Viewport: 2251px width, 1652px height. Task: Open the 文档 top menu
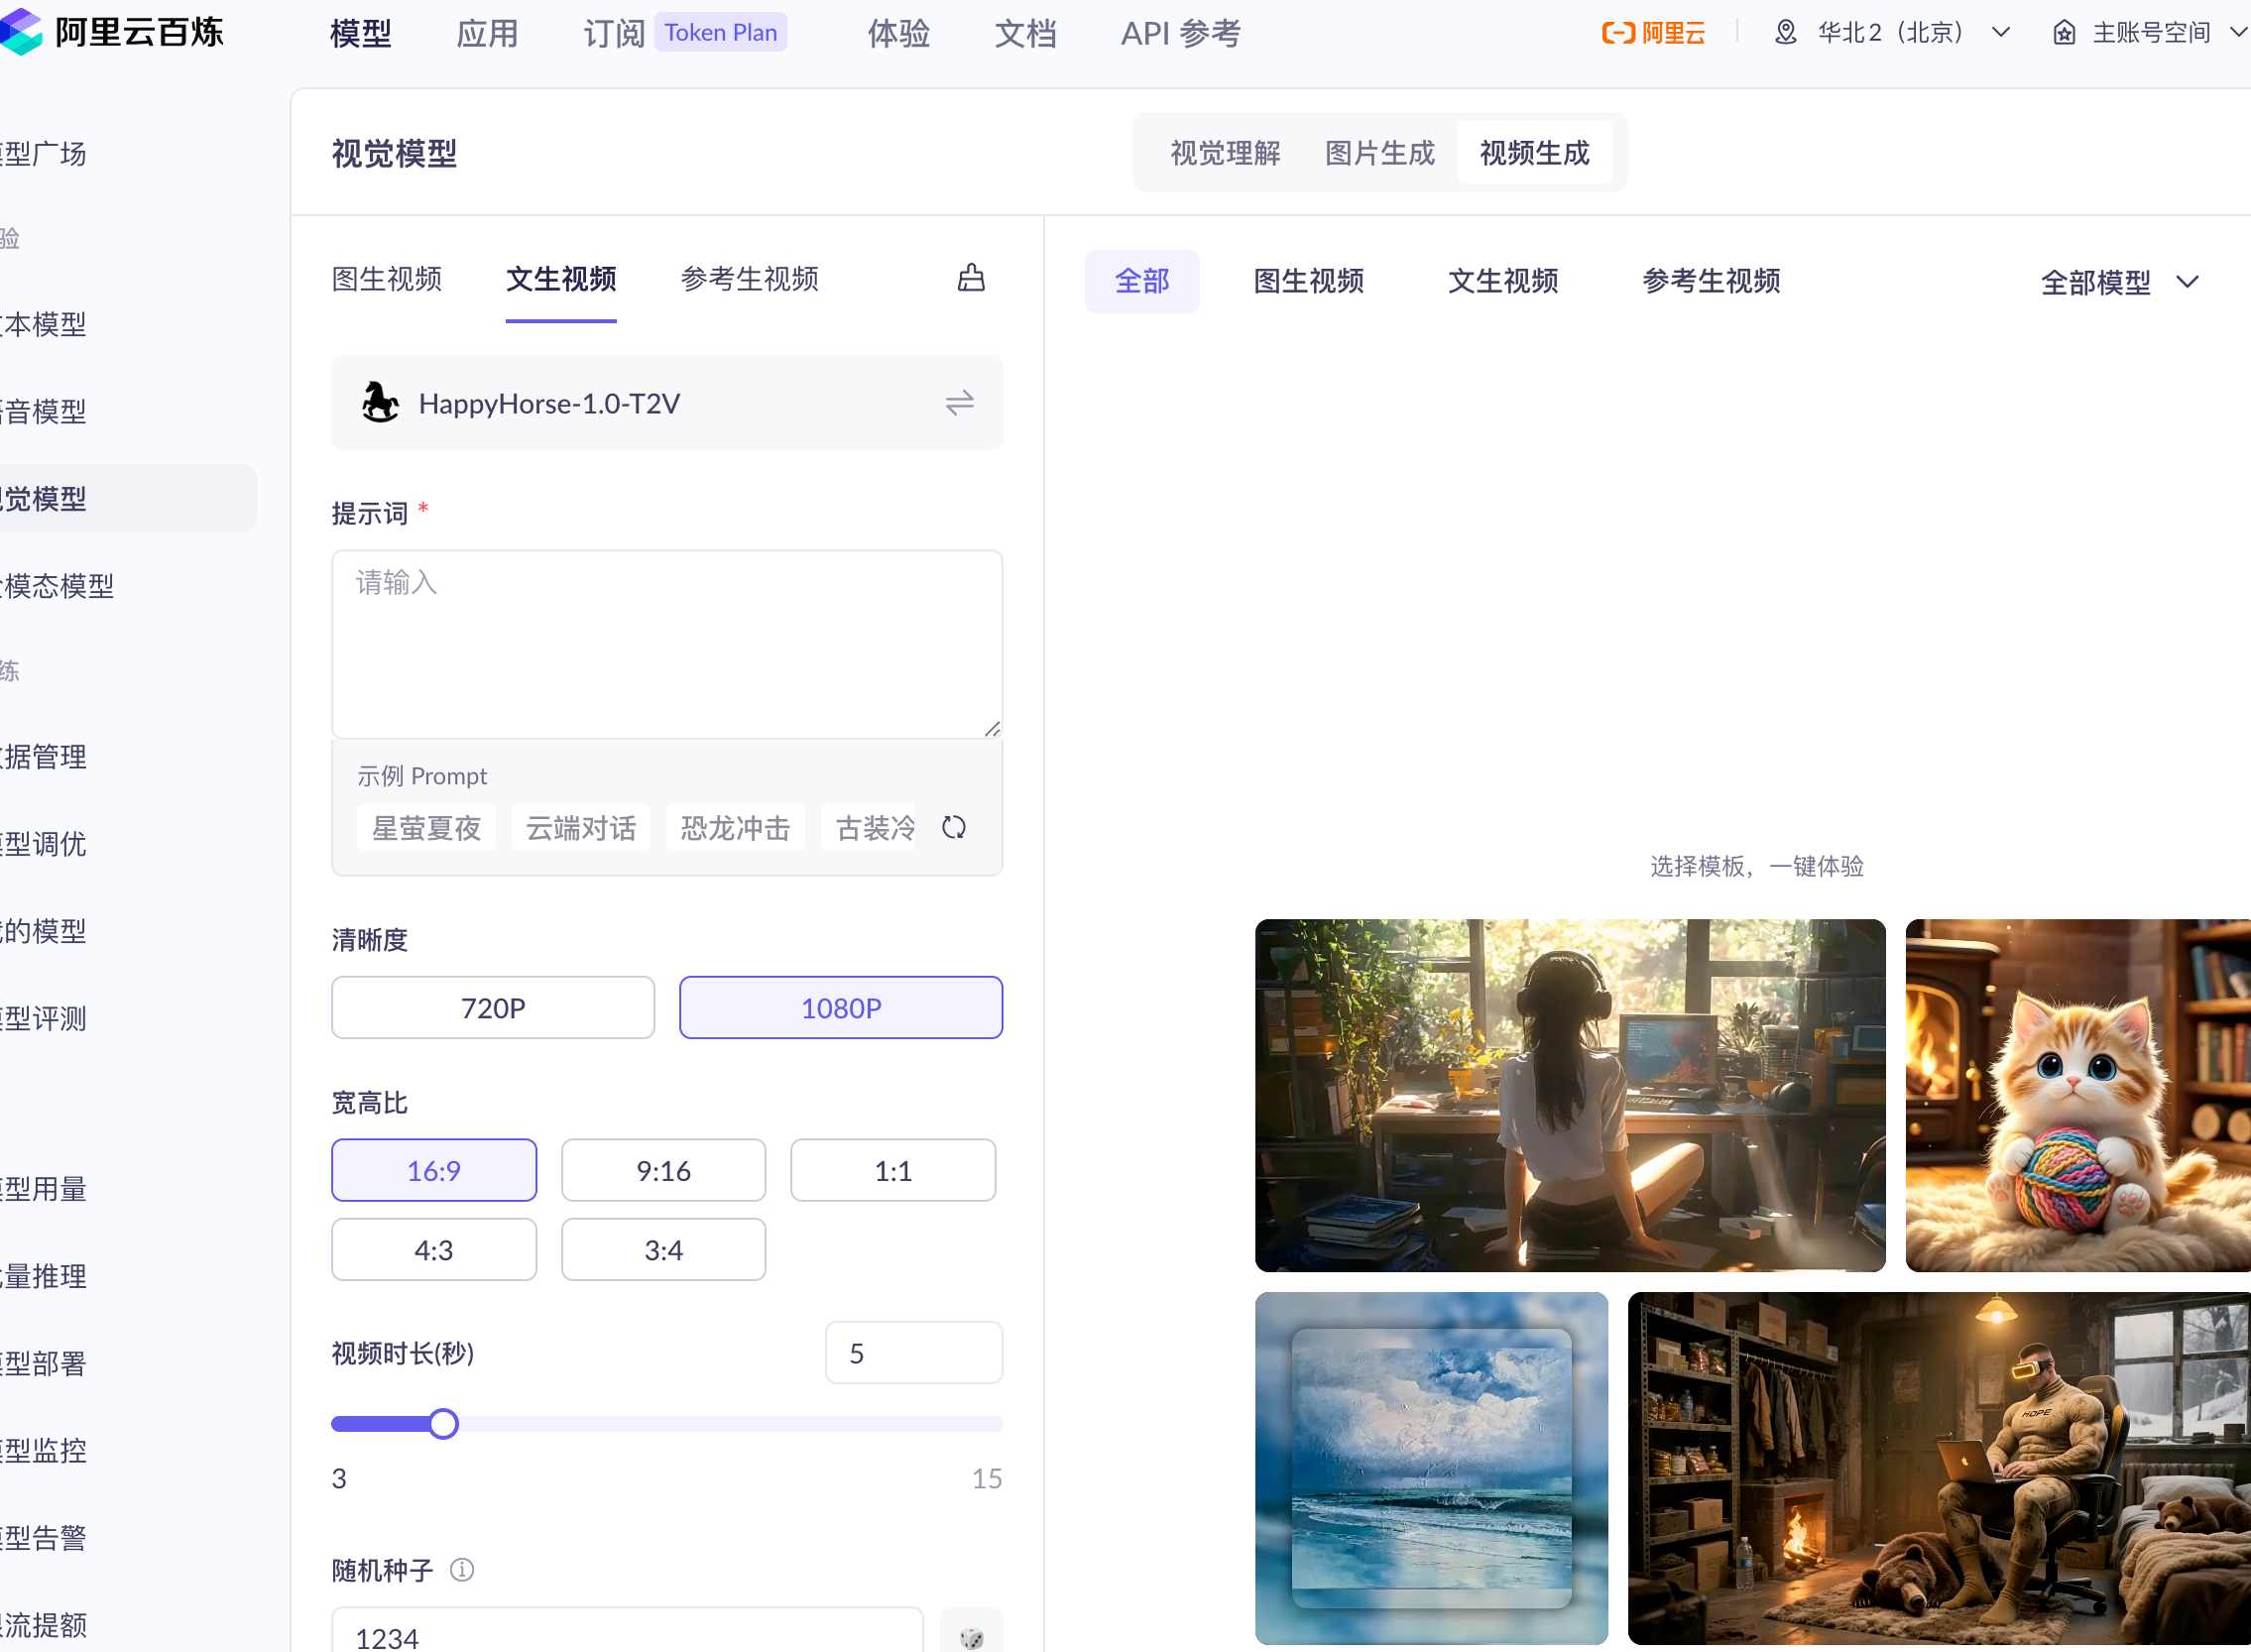tap(1025, 34)
